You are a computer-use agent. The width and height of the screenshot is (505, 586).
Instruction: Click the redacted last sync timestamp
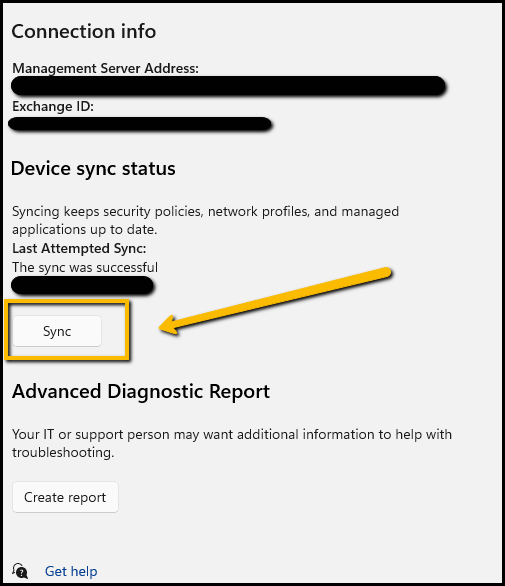(x=82, y=286)
